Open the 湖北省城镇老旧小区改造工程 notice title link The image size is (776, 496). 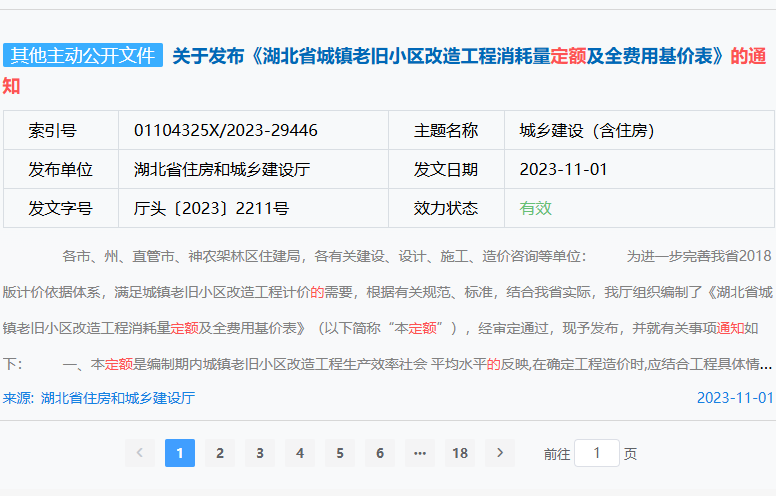coord(450,56)
